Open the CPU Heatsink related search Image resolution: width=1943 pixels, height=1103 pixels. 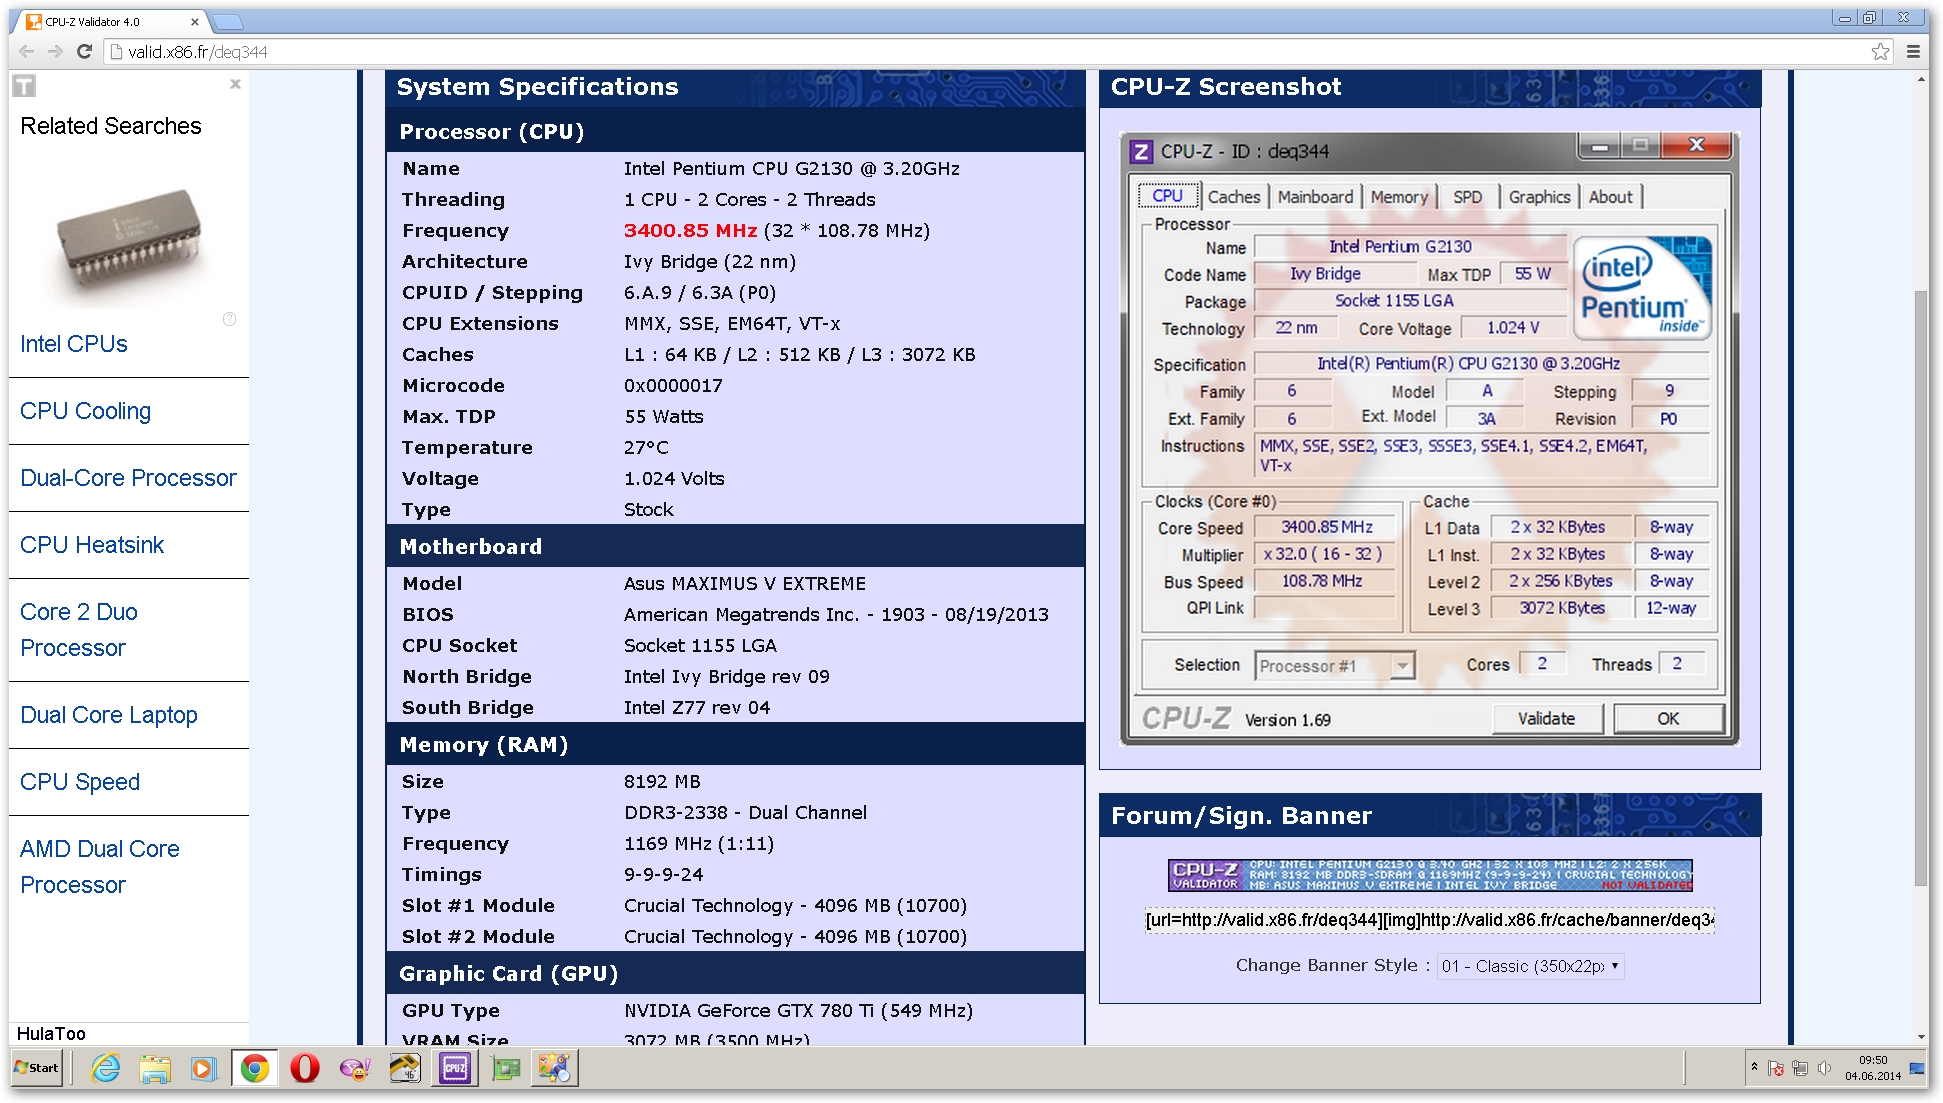click(92, 545)
